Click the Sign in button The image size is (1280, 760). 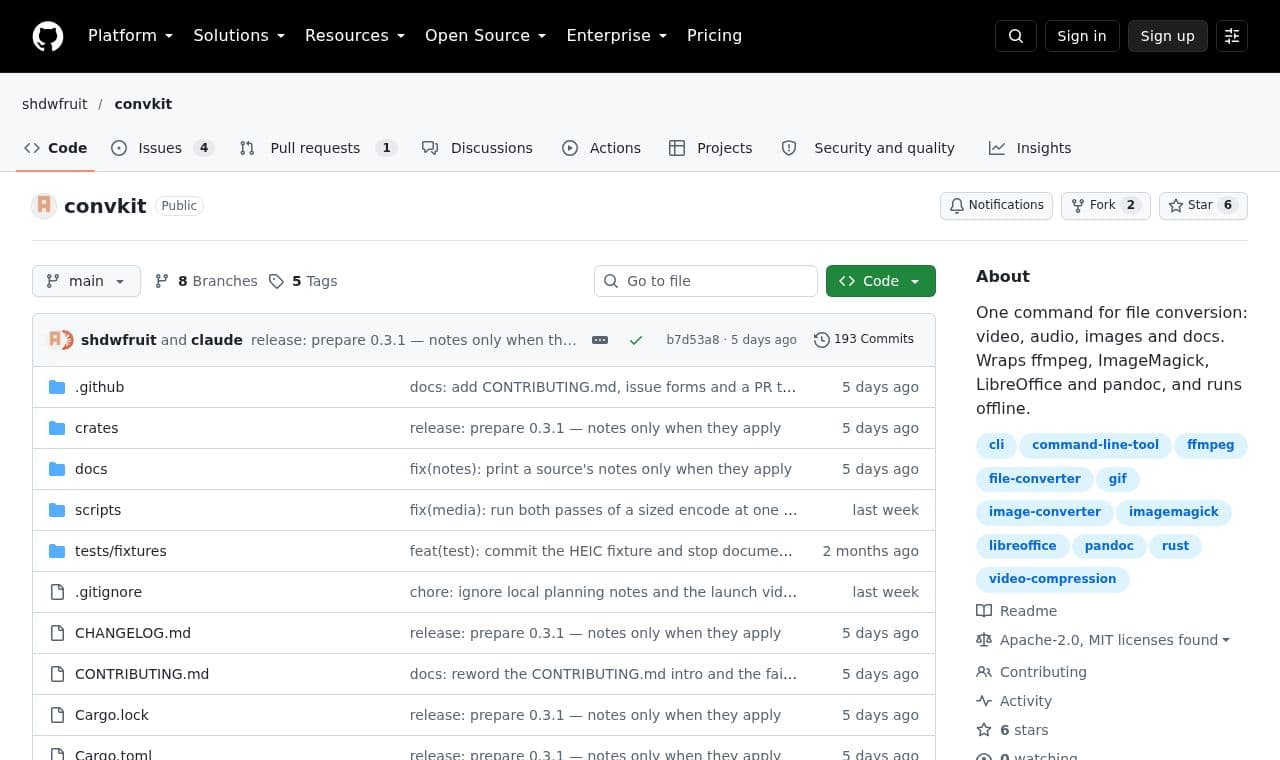[x=1082, y=36]
